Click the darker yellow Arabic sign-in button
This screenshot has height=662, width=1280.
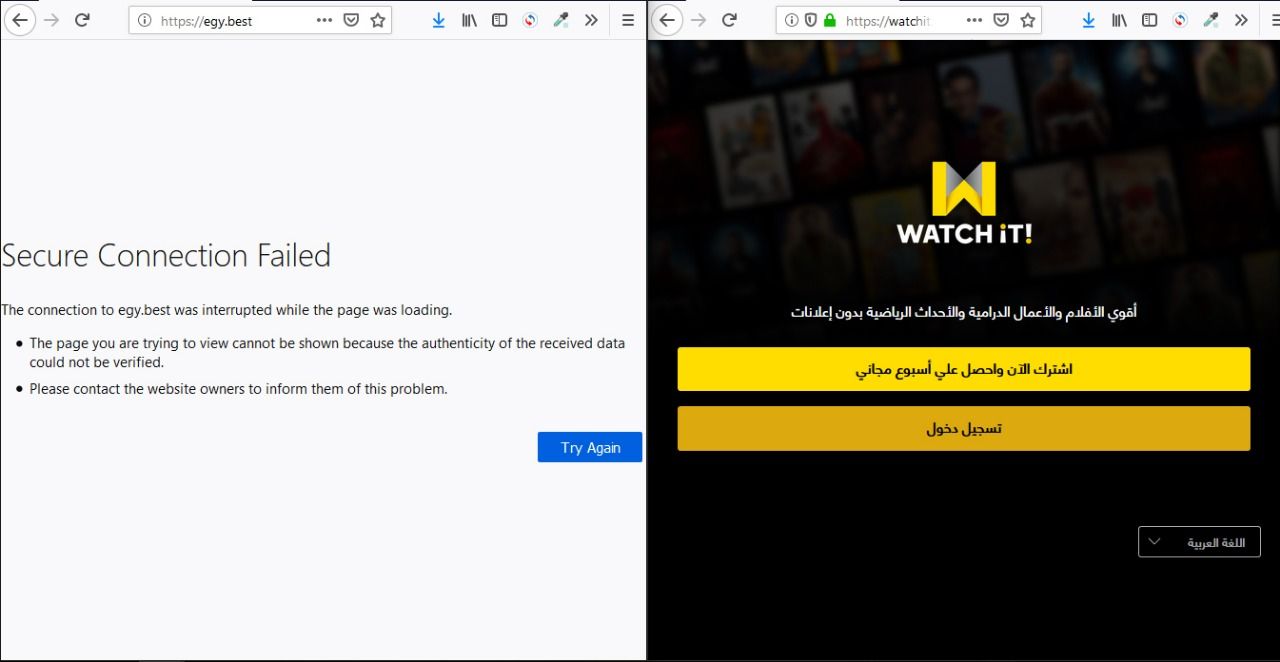click(x=964, y=428)
